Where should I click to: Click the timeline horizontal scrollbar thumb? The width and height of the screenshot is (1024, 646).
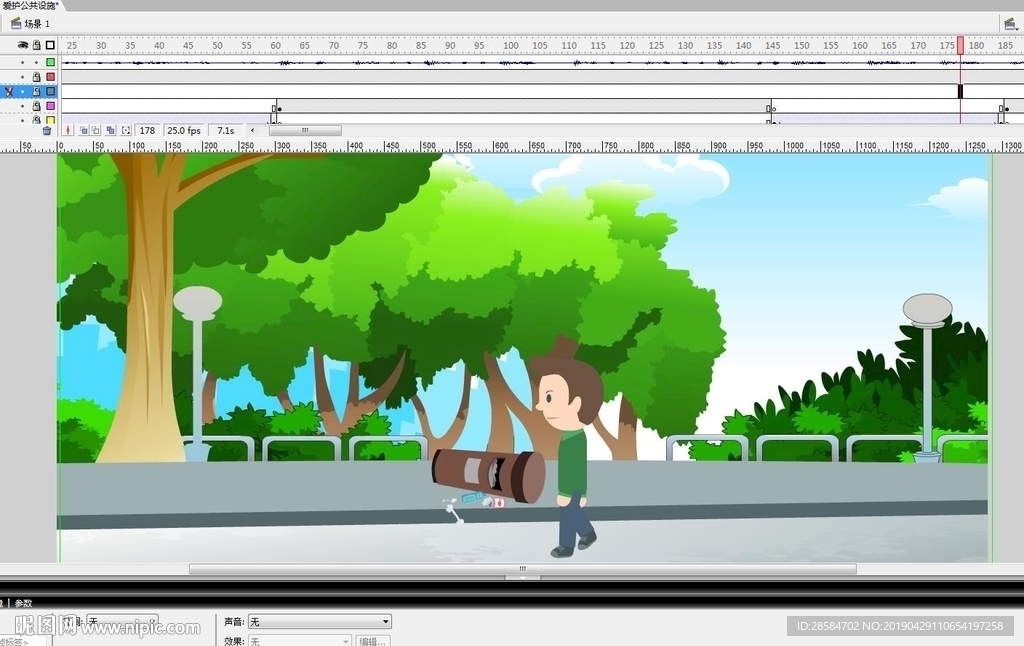point(305,131)
